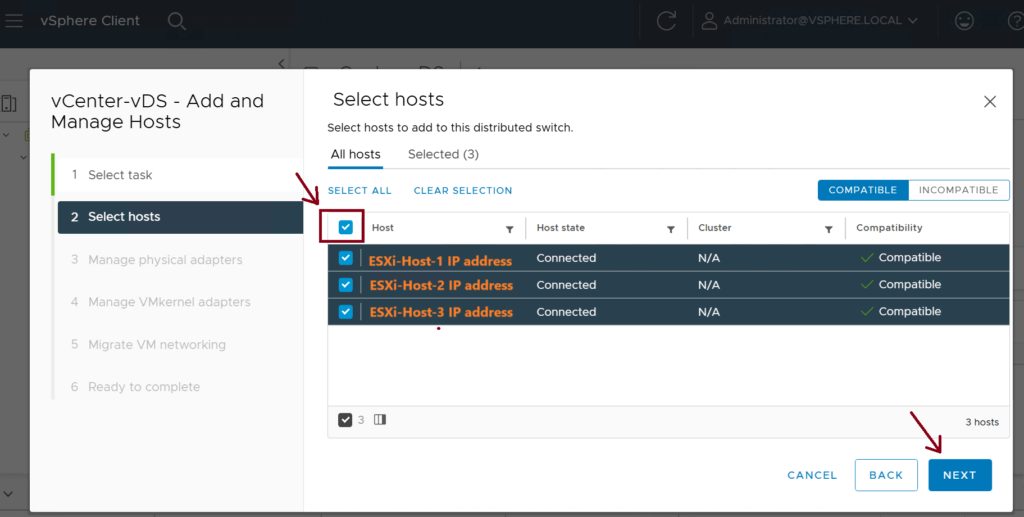Uncheck the ESXi-Host-2 row checkbox
1024x517 pixels.
[x=345, y=285]
